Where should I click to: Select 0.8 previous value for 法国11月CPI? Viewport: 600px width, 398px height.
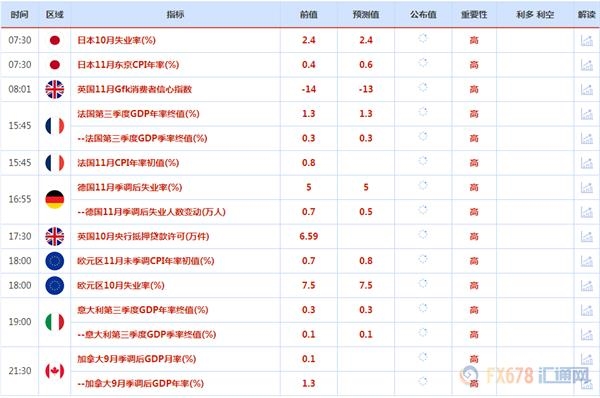tap(308, 163)
